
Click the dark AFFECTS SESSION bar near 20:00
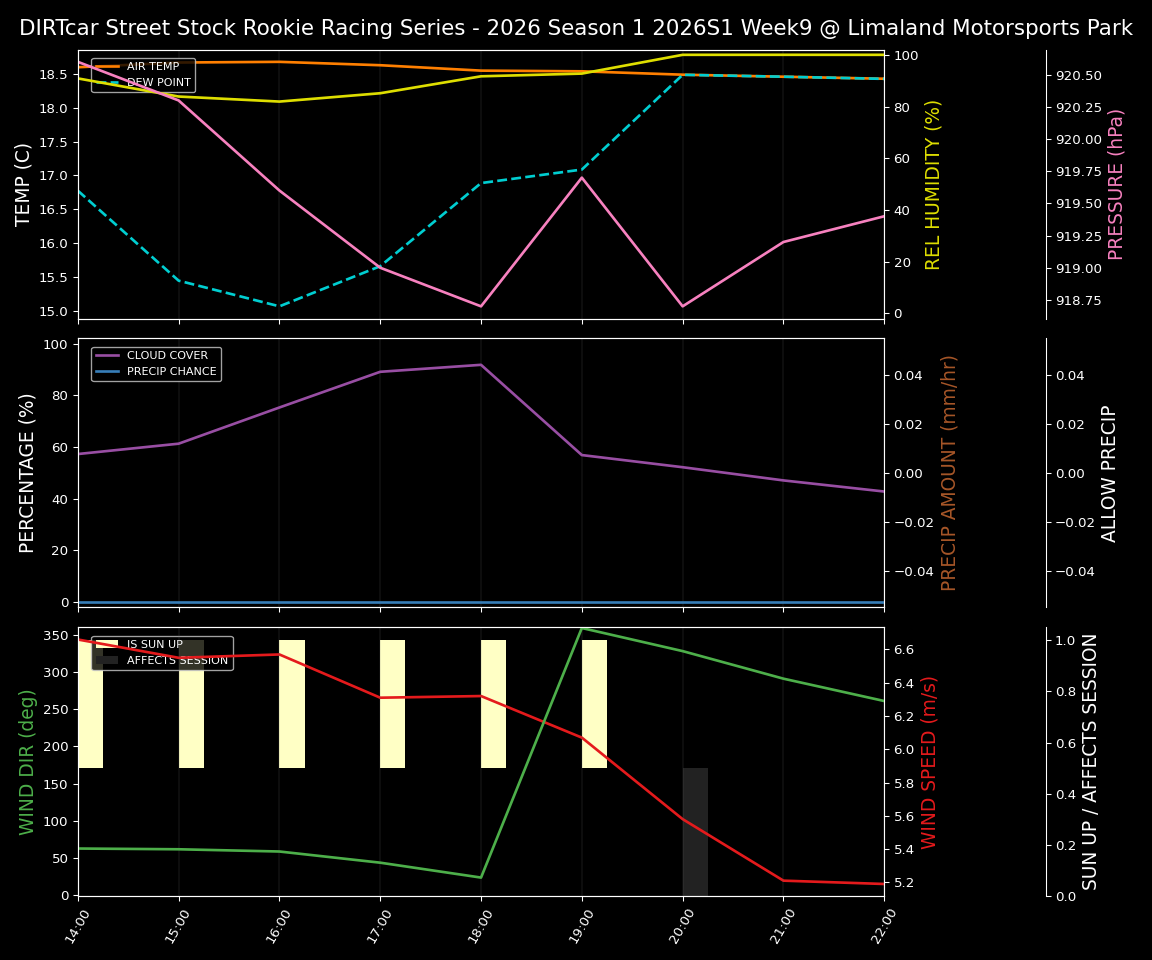695,830
